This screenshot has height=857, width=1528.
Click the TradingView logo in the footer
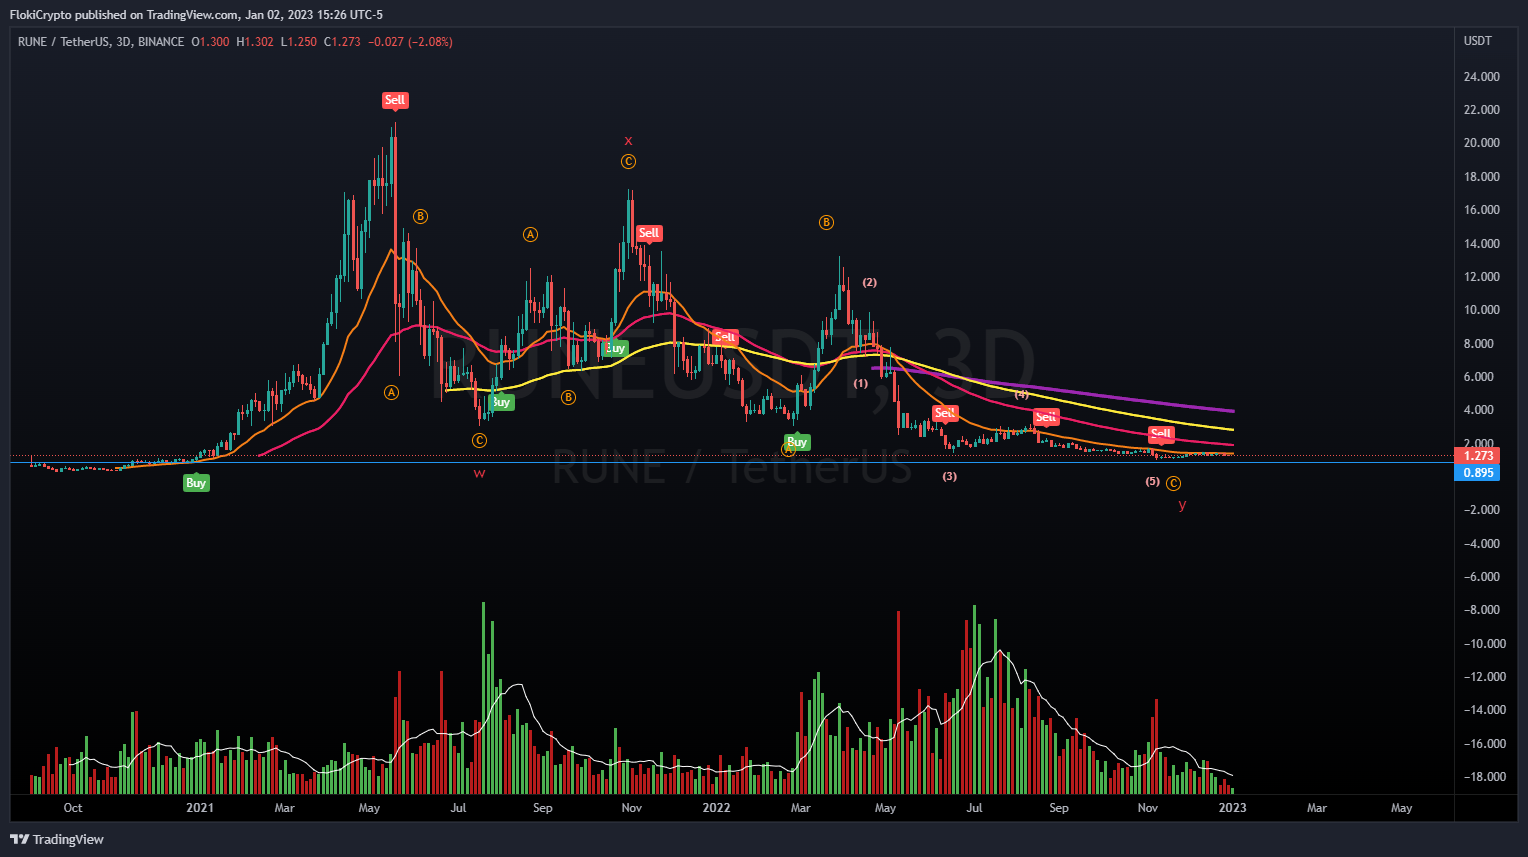tap(57, 839)
